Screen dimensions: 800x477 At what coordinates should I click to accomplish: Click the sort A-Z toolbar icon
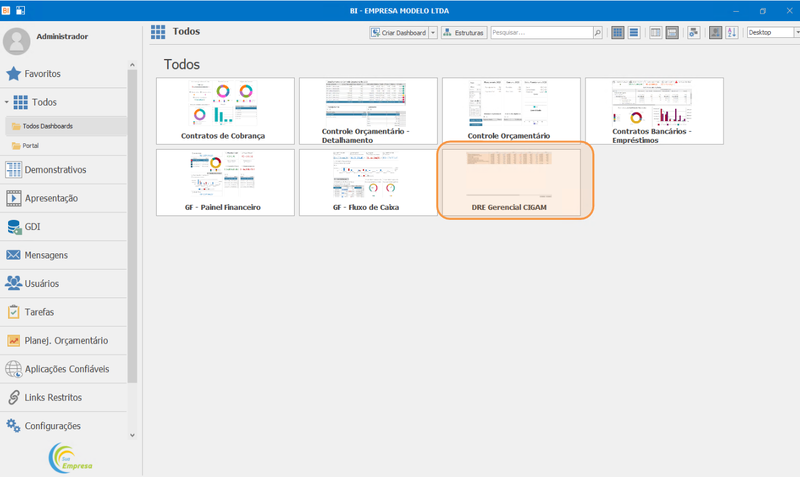pyautogui.click(x=732, y=33)
